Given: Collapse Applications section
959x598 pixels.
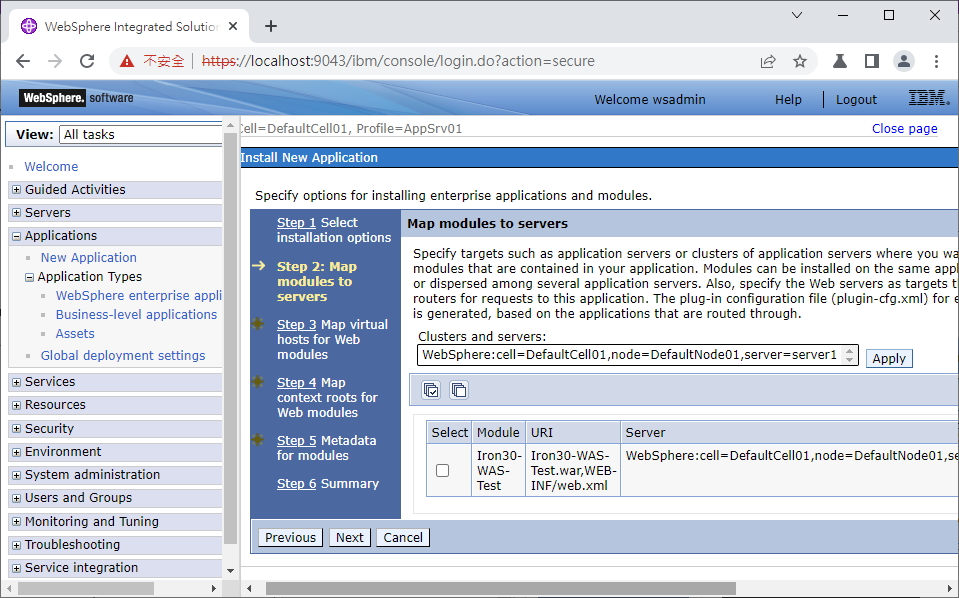Looking at the screenshot, I should 17,236.
